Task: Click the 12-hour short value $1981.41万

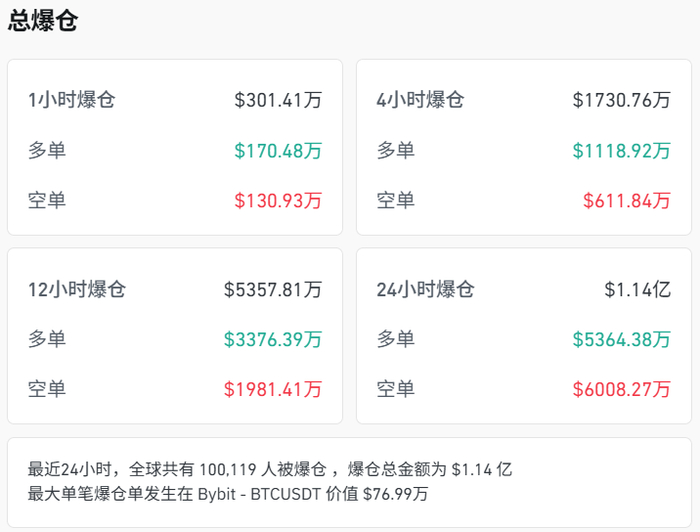Action: point(273,389)
